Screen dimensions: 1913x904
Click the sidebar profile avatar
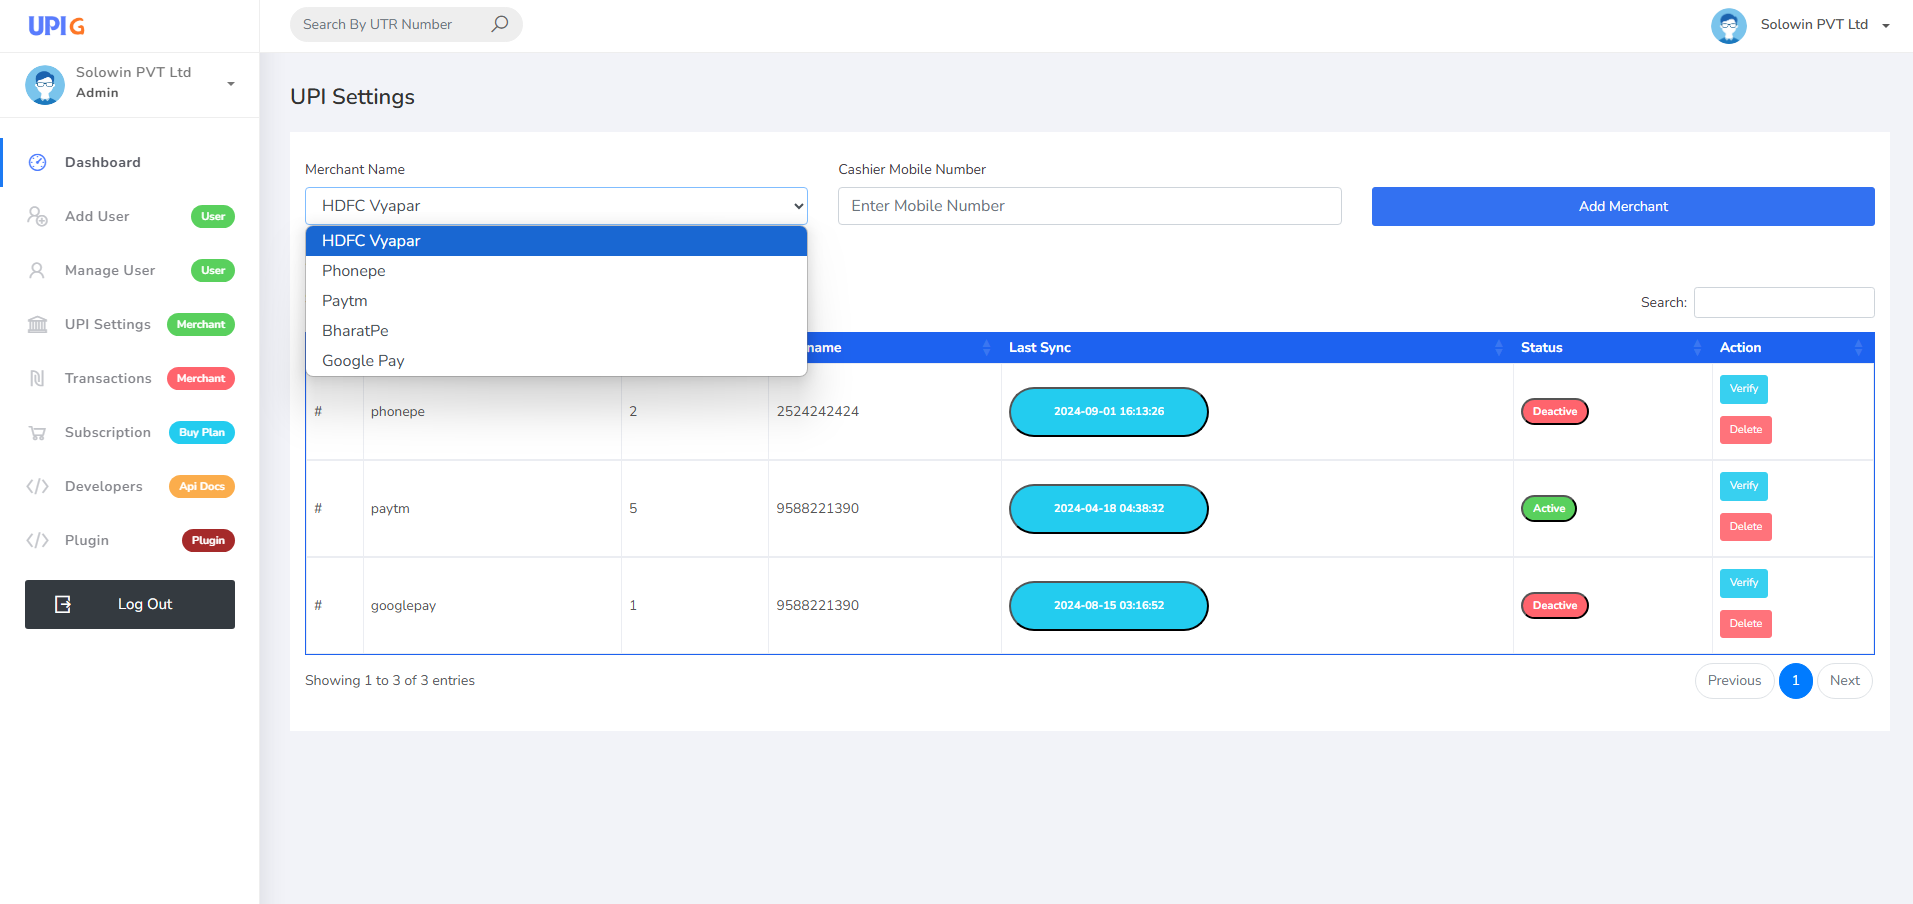45,85
